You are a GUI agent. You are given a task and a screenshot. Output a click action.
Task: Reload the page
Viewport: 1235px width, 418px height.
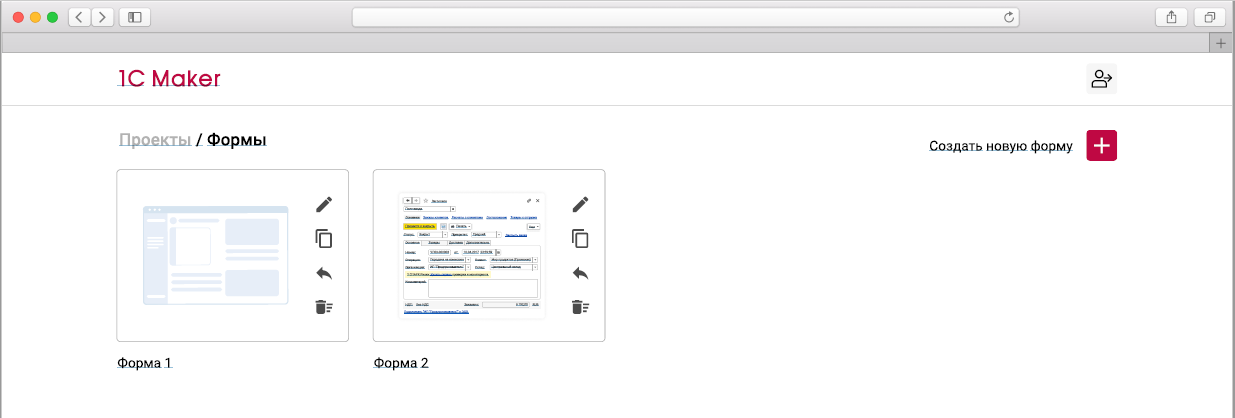1009,17
